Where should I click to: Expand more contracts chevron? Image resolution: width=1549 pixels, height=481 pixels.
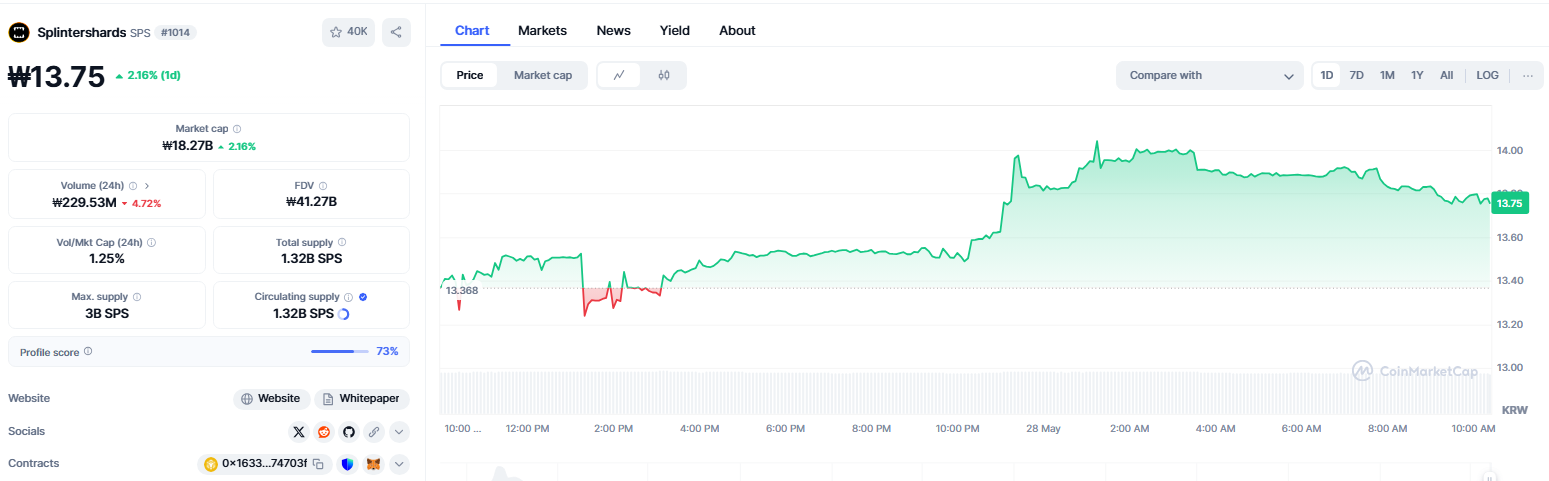click(399, 464)
